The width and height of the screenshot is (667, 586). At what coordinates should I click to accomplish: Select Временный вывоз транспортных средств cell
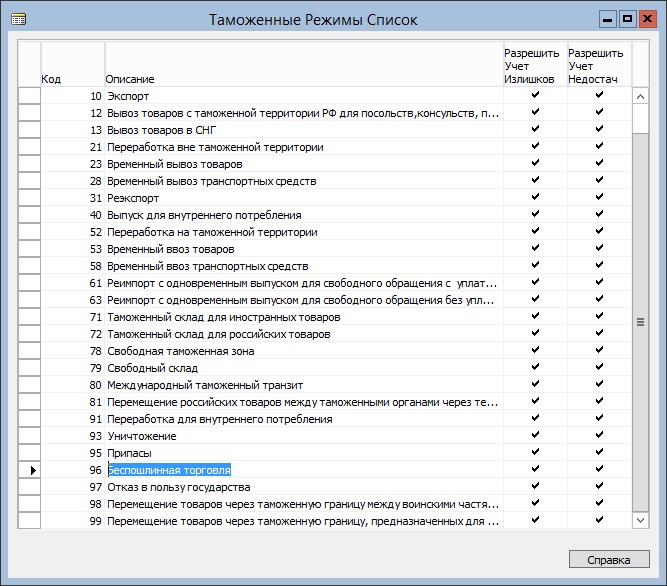(x=304, y=181)
